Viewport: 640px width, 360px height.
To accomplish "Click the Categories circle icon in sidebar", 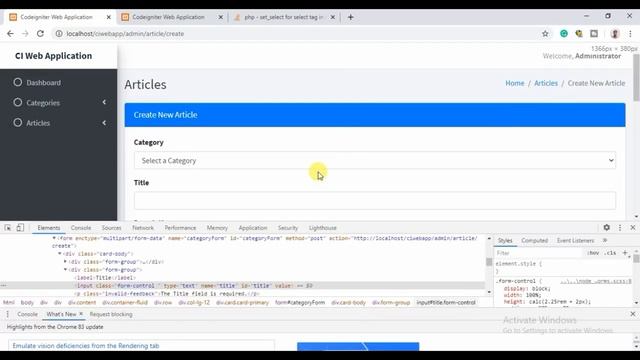I will coord(18,102).
